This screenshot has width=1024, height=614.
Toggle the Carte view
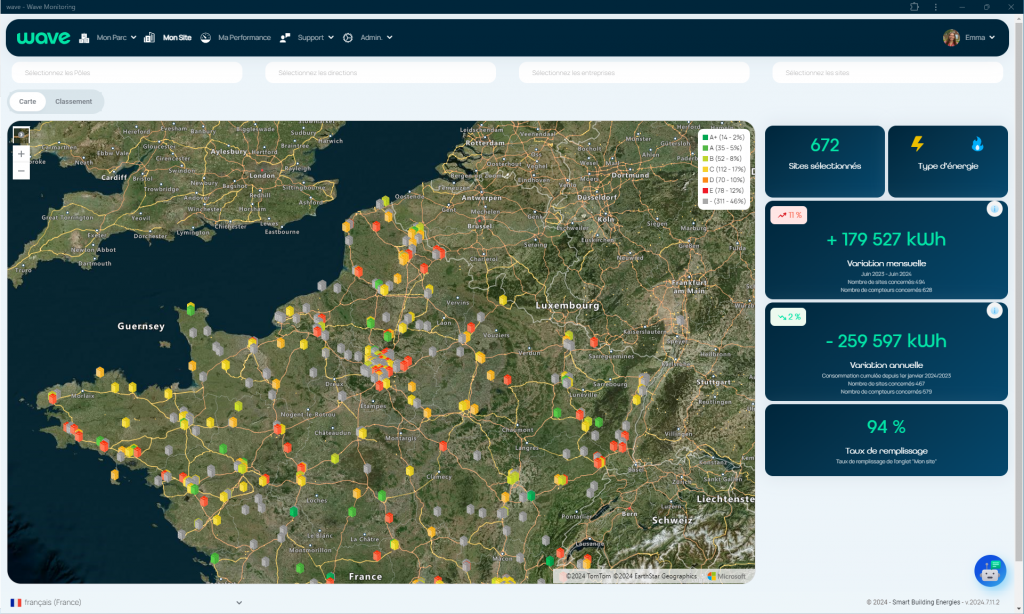27,101
